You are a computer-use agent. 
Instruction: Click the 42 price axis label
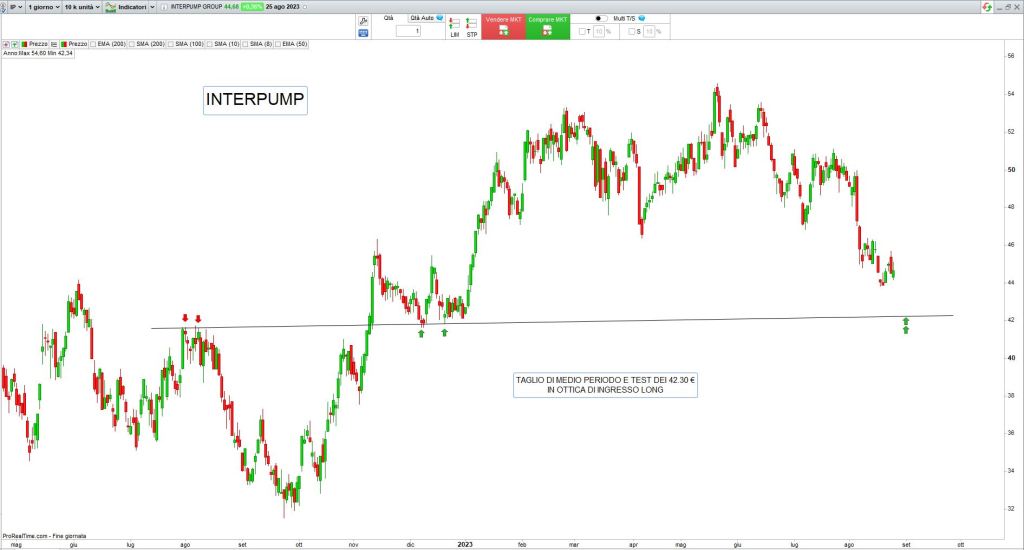[1012, 320]
